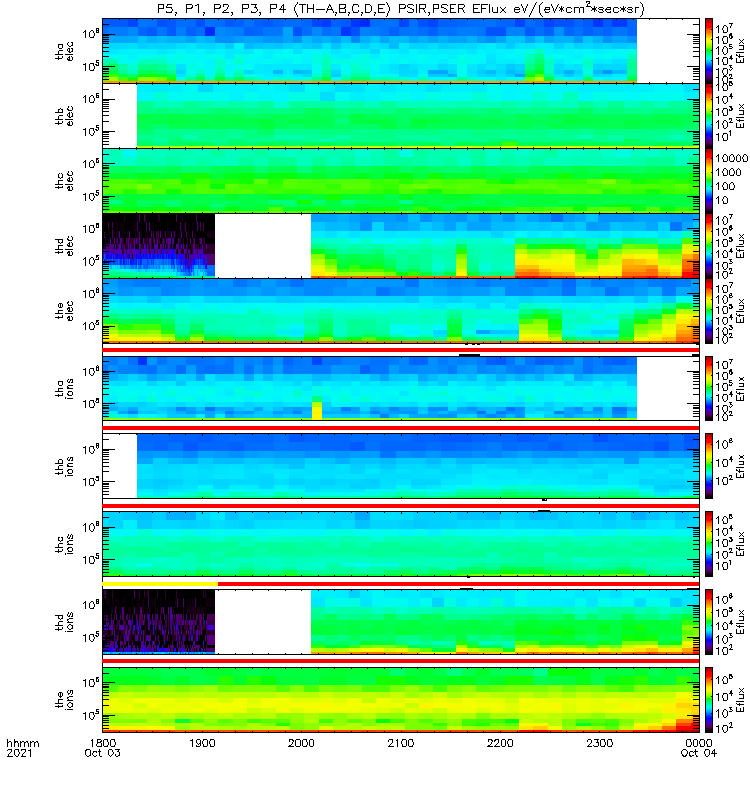Click the tha elec Eflux color bar
This screenshot has width=750, height=800.
(709, 51)
